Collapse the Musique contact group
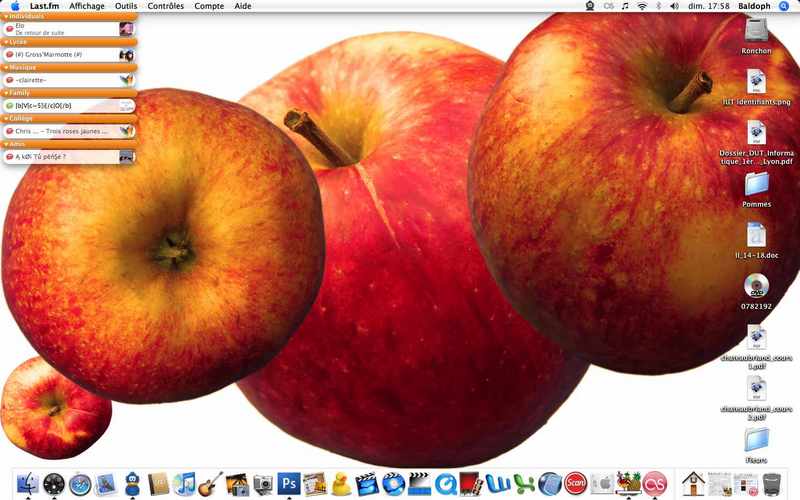The width and height of the screenshot is (800, 500). pyautogui.click(x=6, y=67)
